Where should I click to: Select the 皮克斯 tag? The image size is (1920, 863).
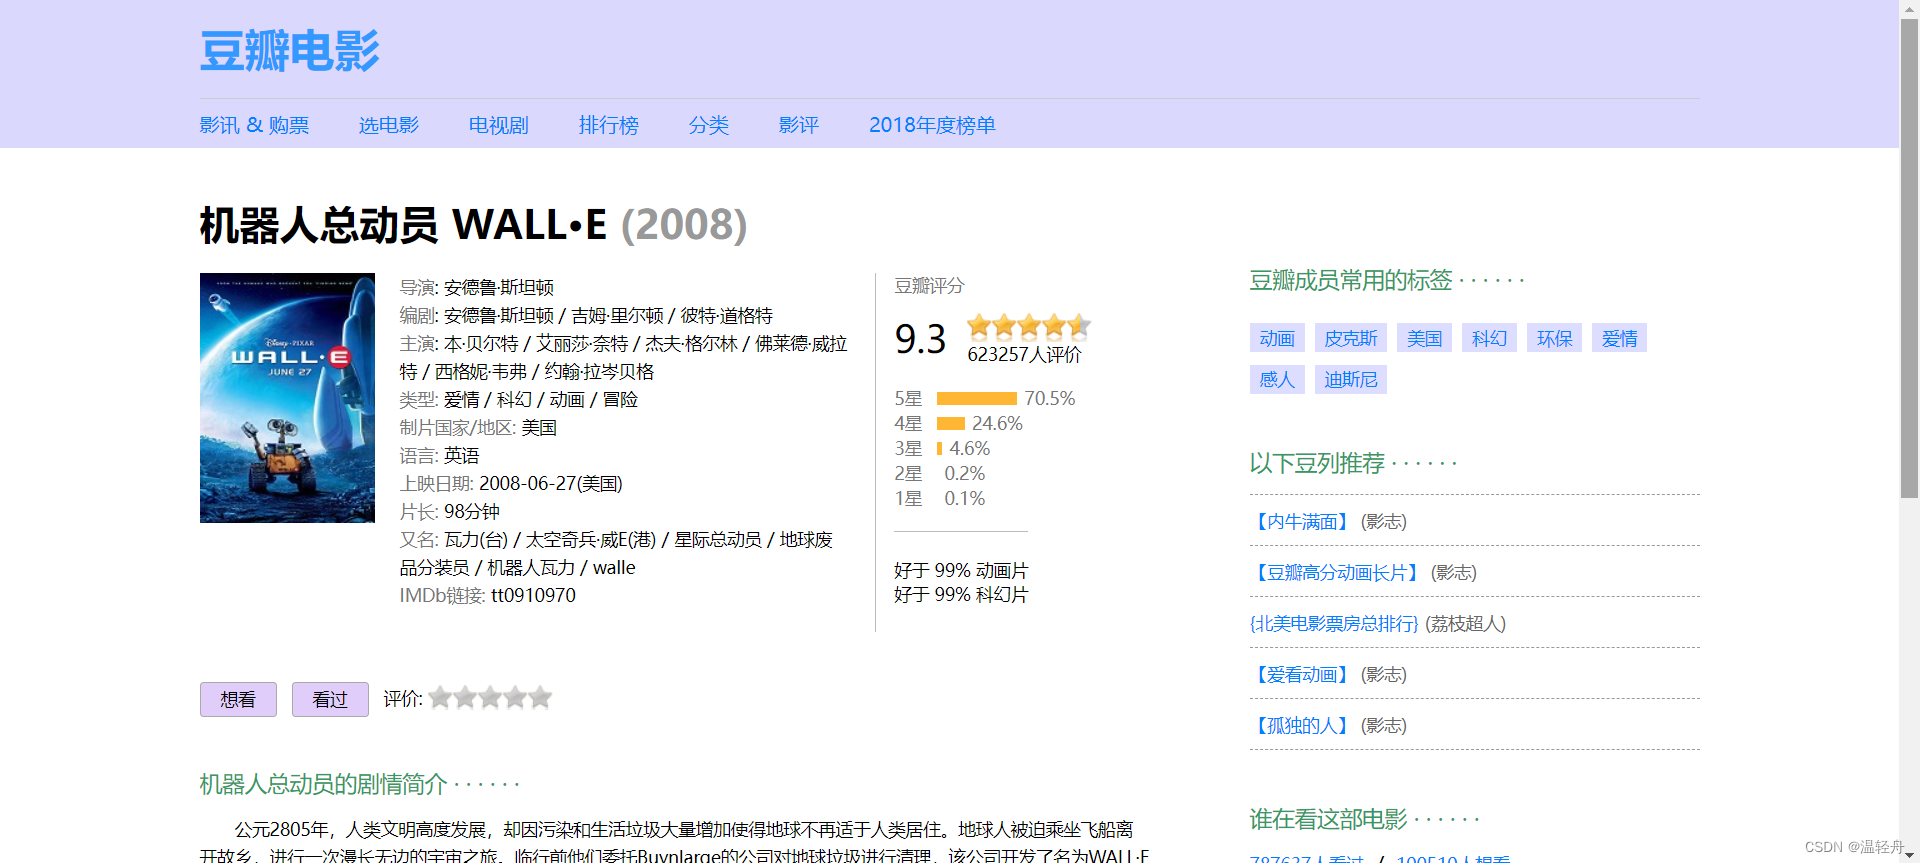(1351, 338)
